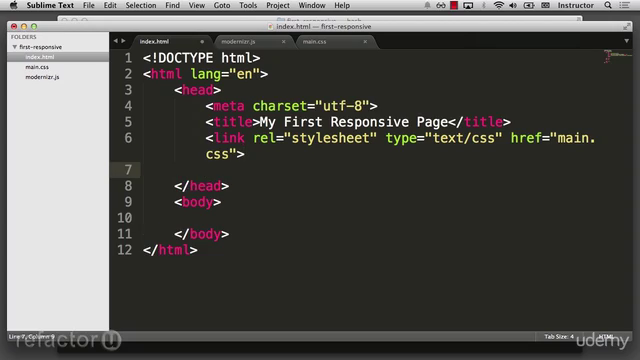Viewport: 640px width, 360px height.
Task: Click the opening body tag on line 9
Action: [198, 202]
